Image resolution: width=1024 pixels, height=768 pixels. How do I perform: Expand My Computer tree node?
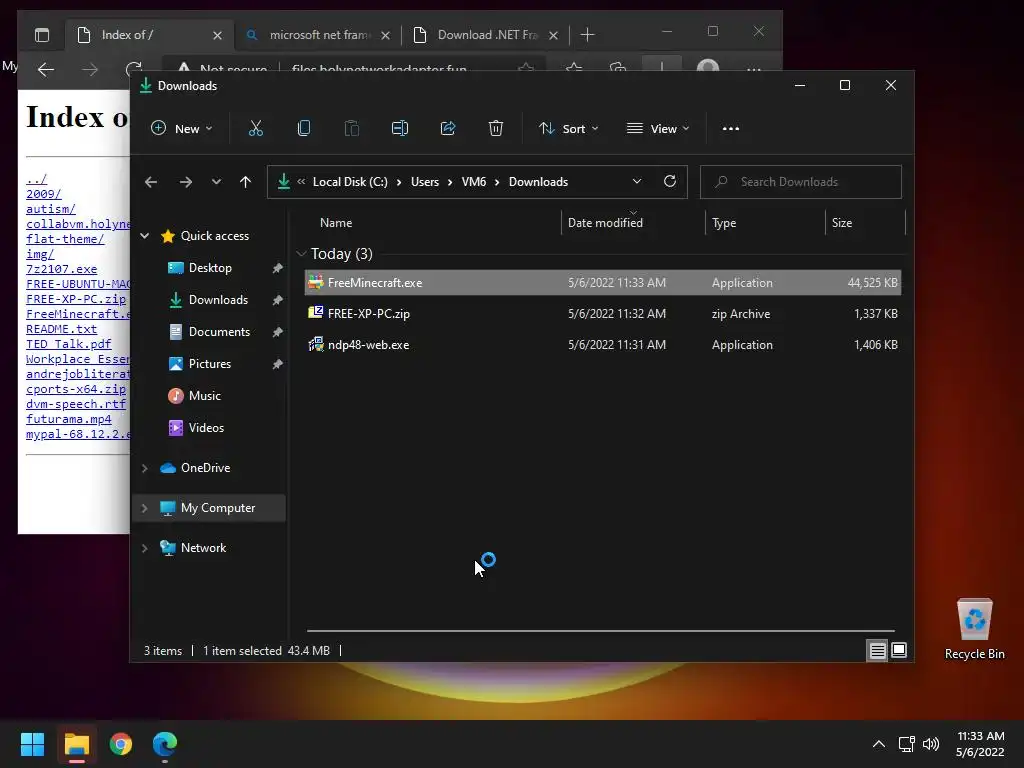point(145,508)
